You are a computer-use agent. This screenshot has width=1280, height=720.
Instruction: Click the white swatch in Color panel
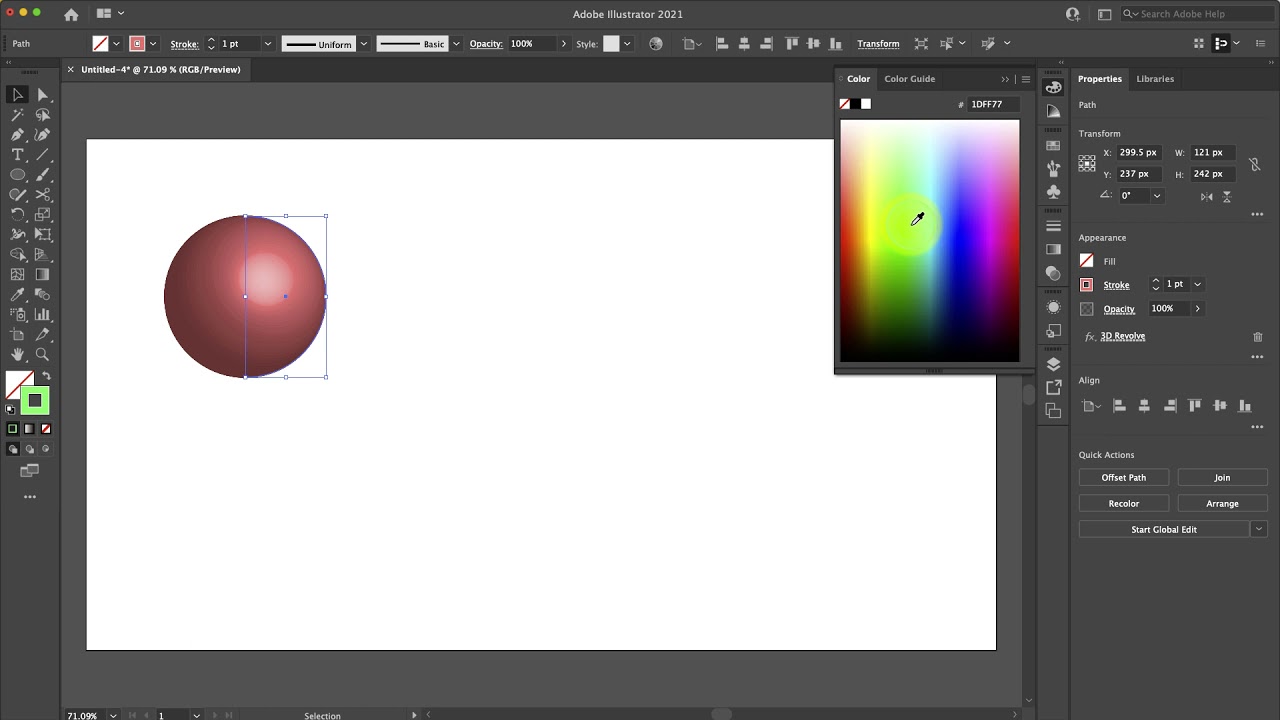[x=866, y=104]
